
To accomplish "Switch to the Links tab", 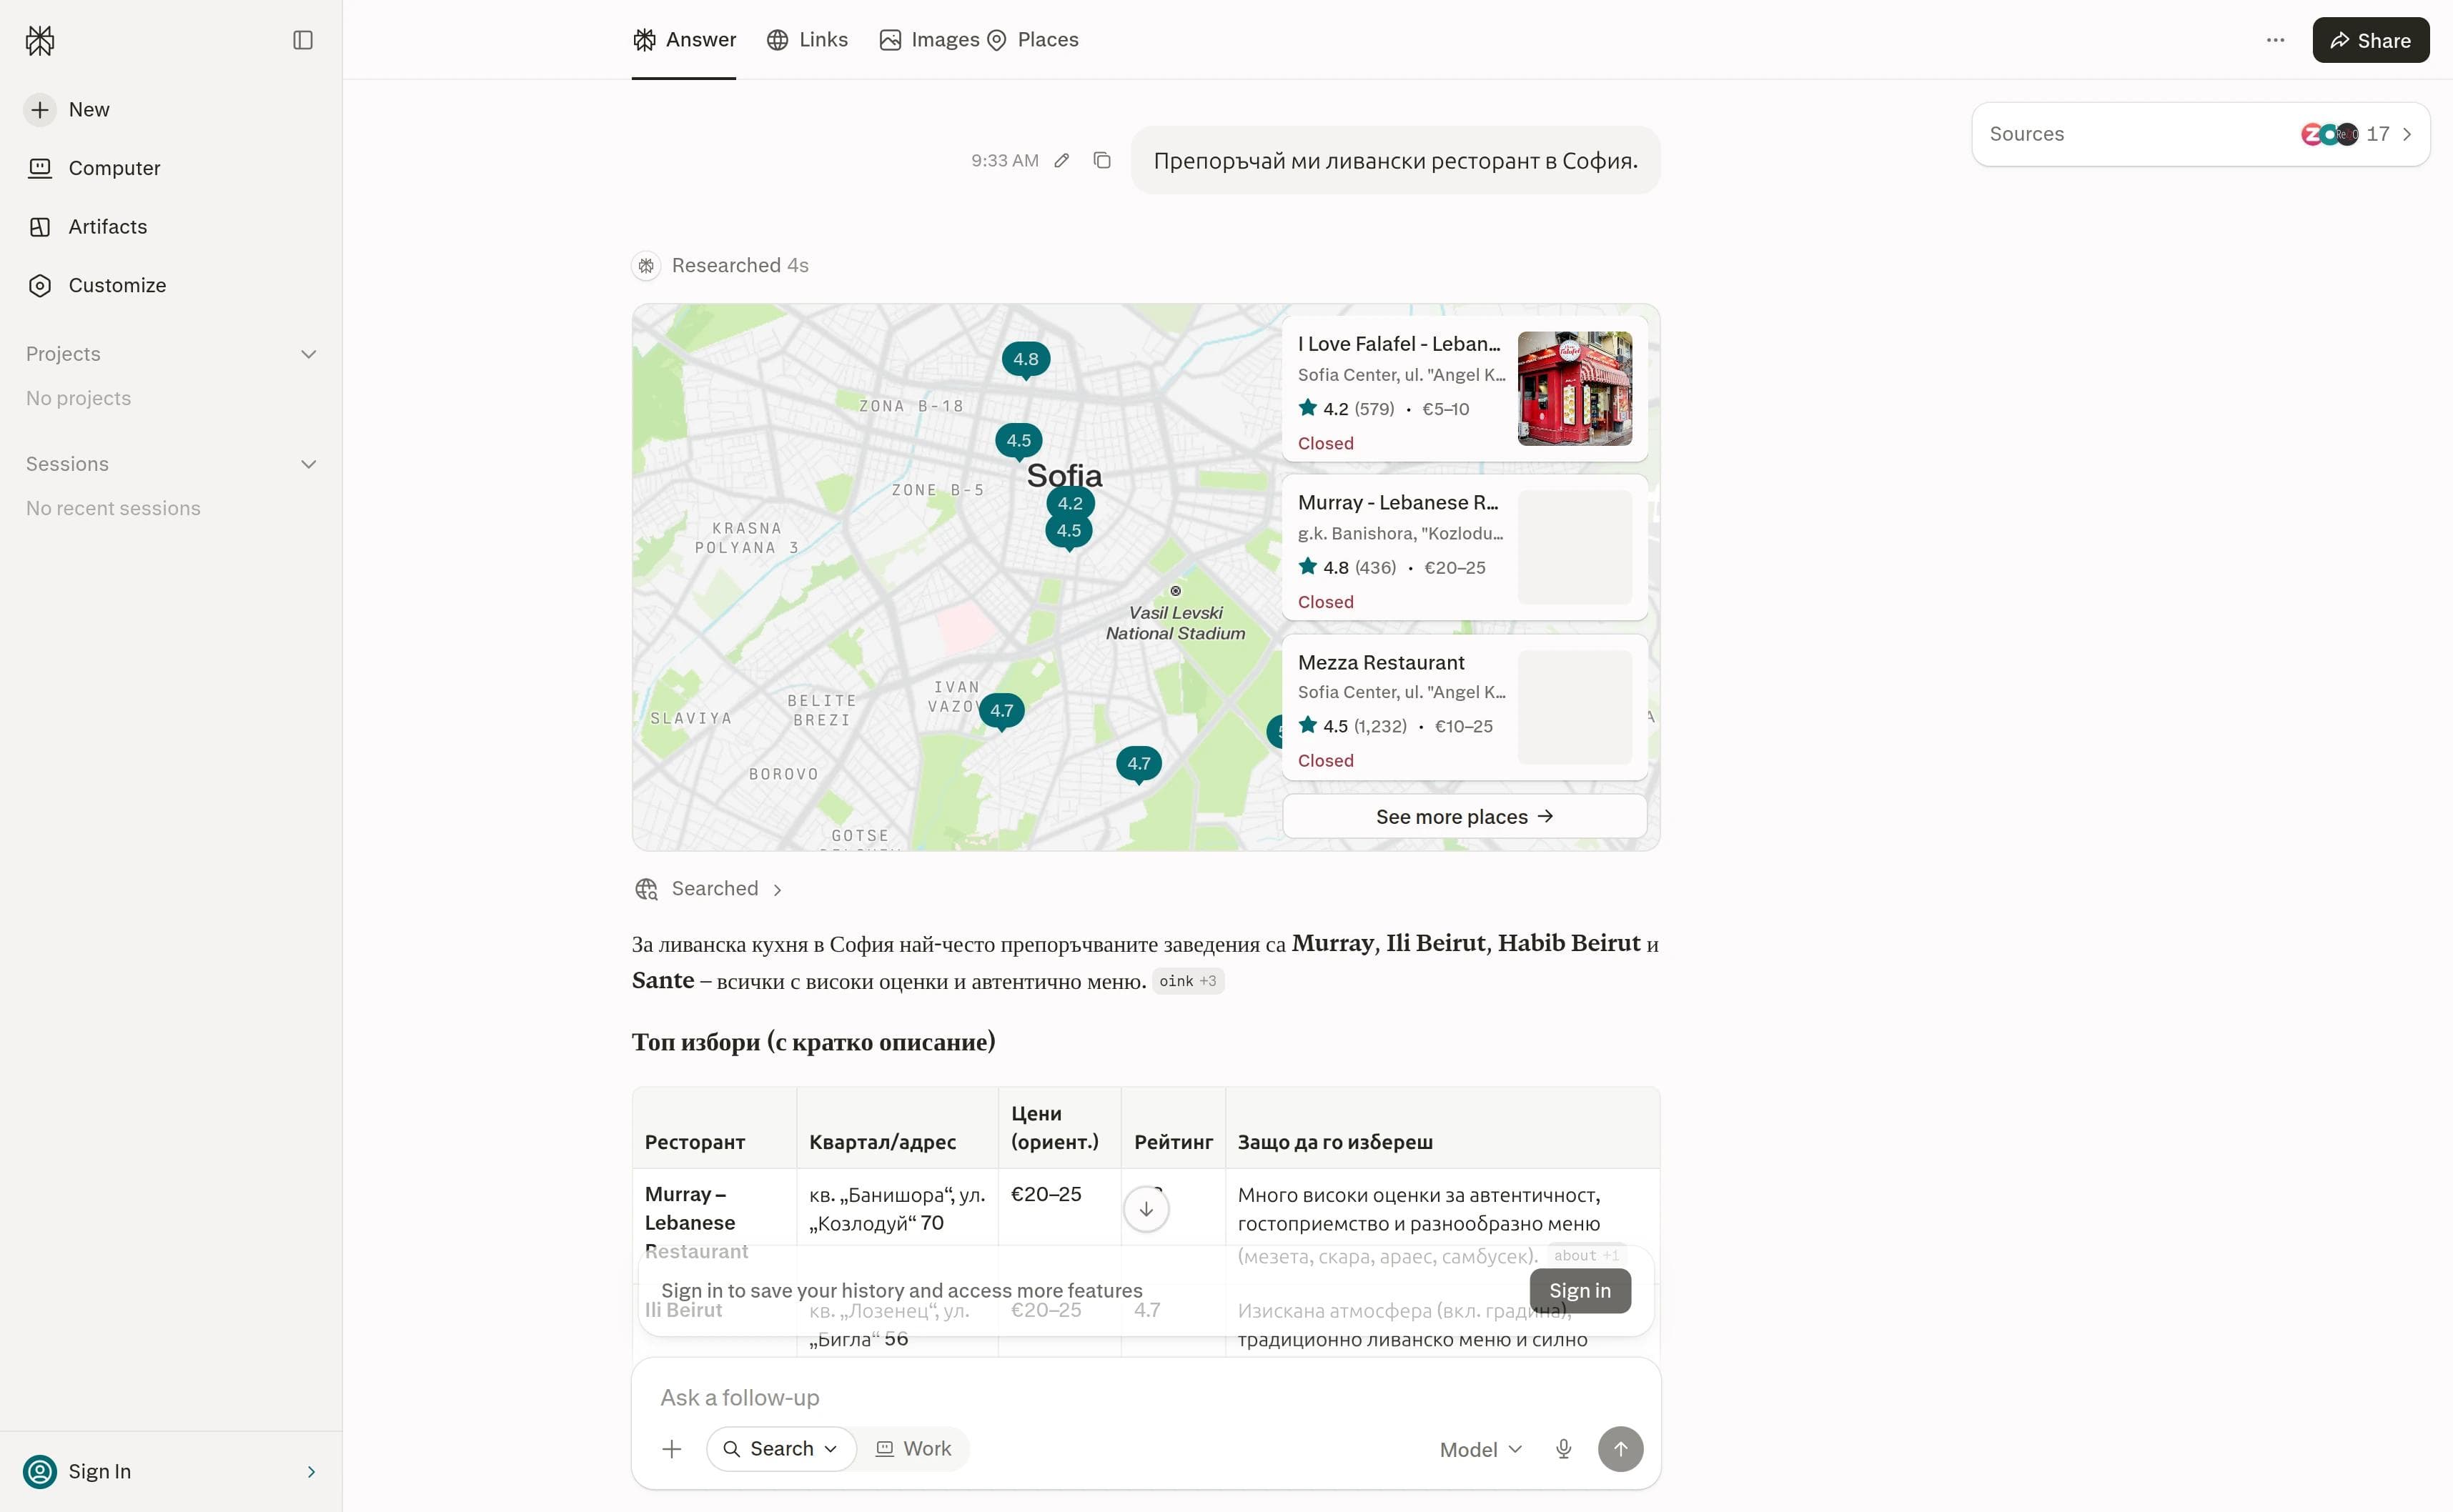I will pyautogui.click(x=807, y=40).
